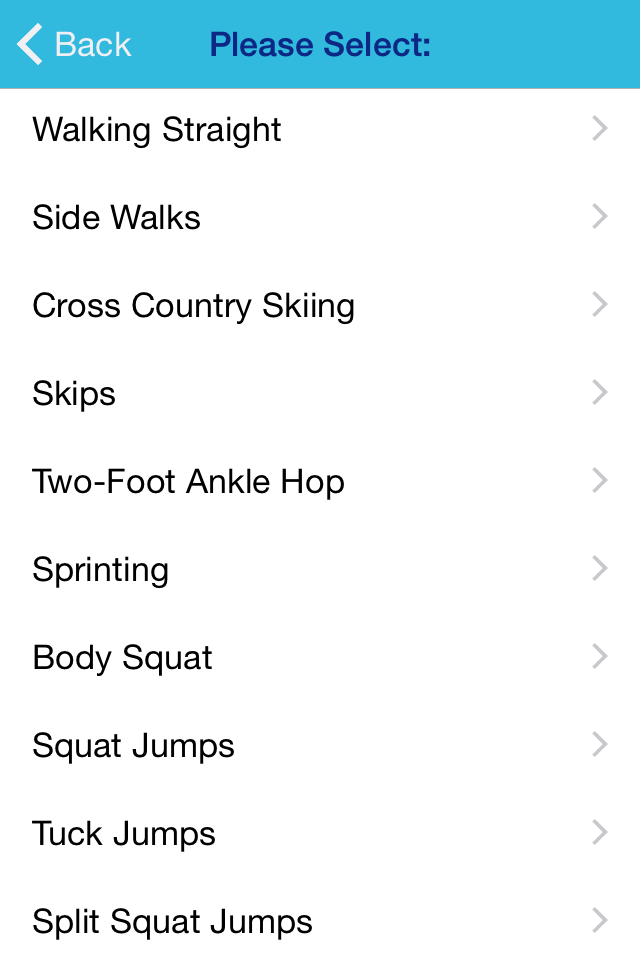Image resolution: width=640 pixels, height=960 pixels.
Task: Open the Squat Jumps exercise
Action: 133,746
